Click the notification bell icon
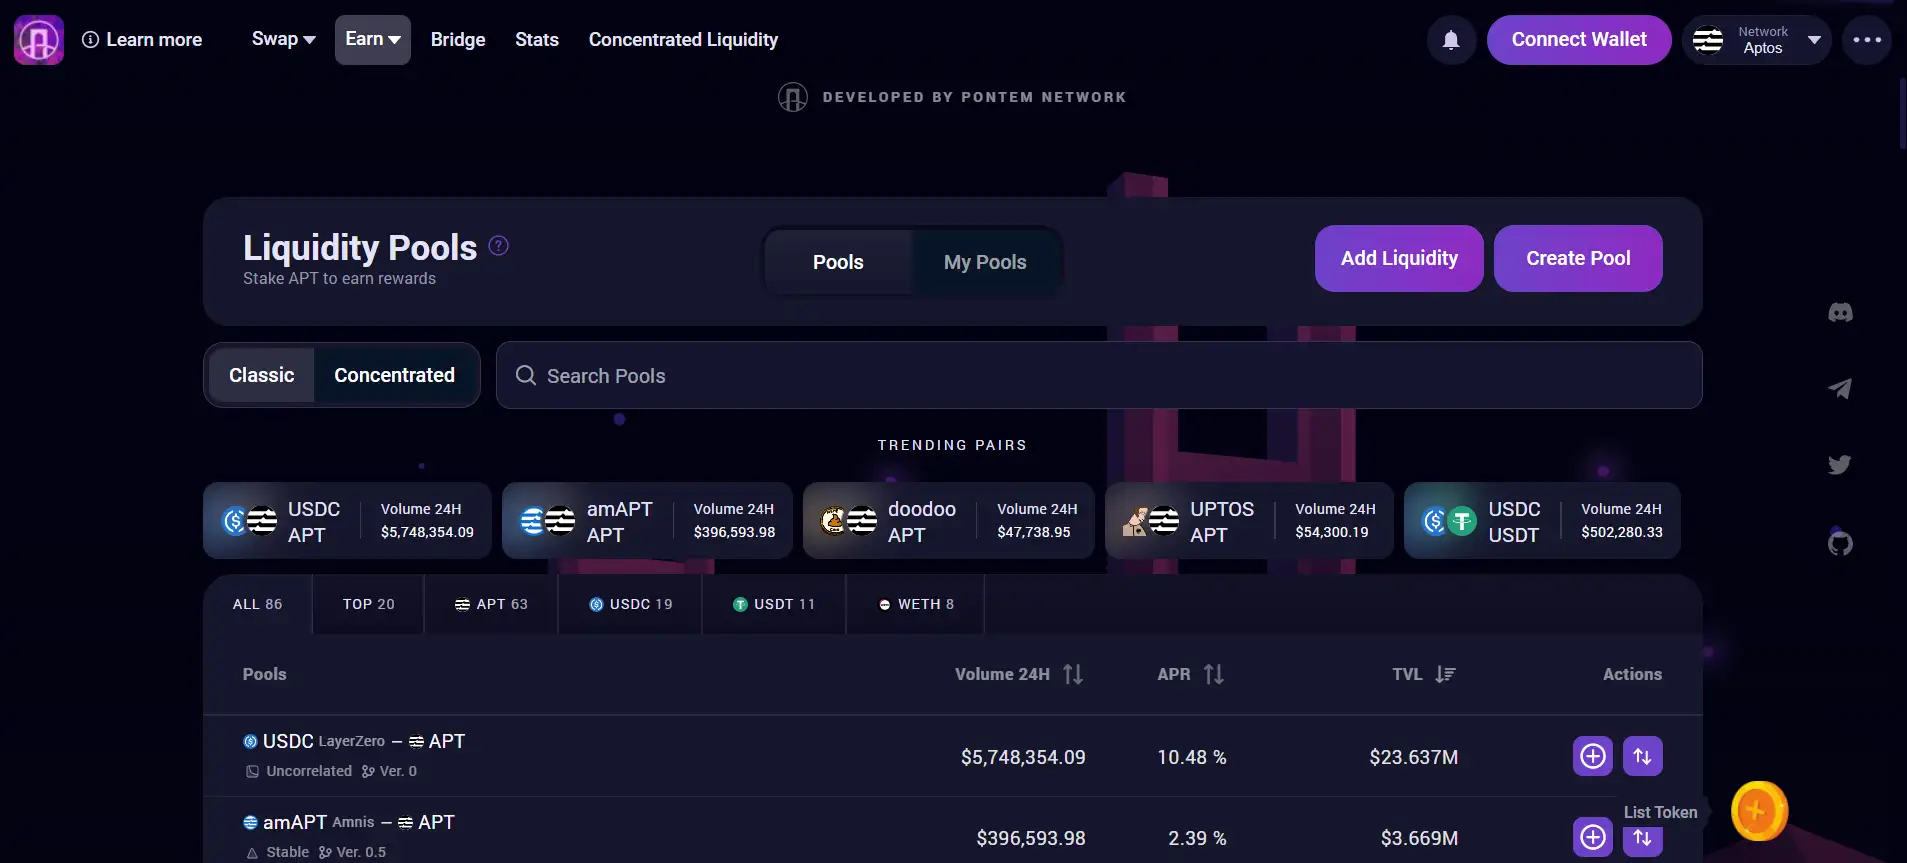Screen dimensions: 1907x863 pos(1450,40)
